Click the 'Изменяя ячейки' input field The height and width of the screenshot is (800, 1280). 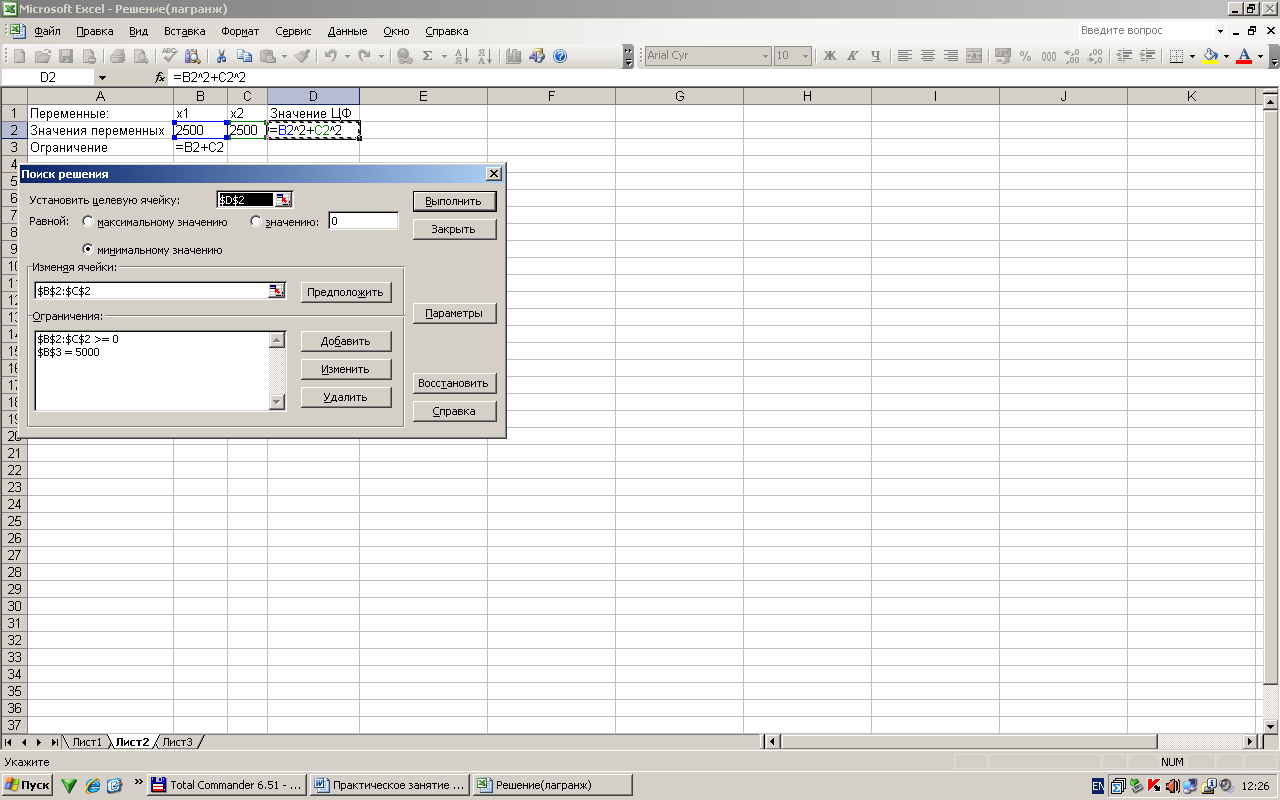pos(150,291)
